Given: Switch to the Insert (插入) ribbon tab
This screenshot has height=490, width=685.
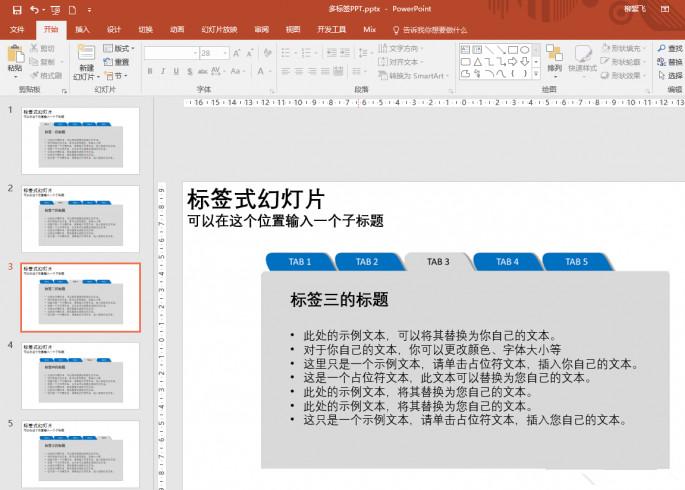Looking at the screenshot, I should point(82,30).
